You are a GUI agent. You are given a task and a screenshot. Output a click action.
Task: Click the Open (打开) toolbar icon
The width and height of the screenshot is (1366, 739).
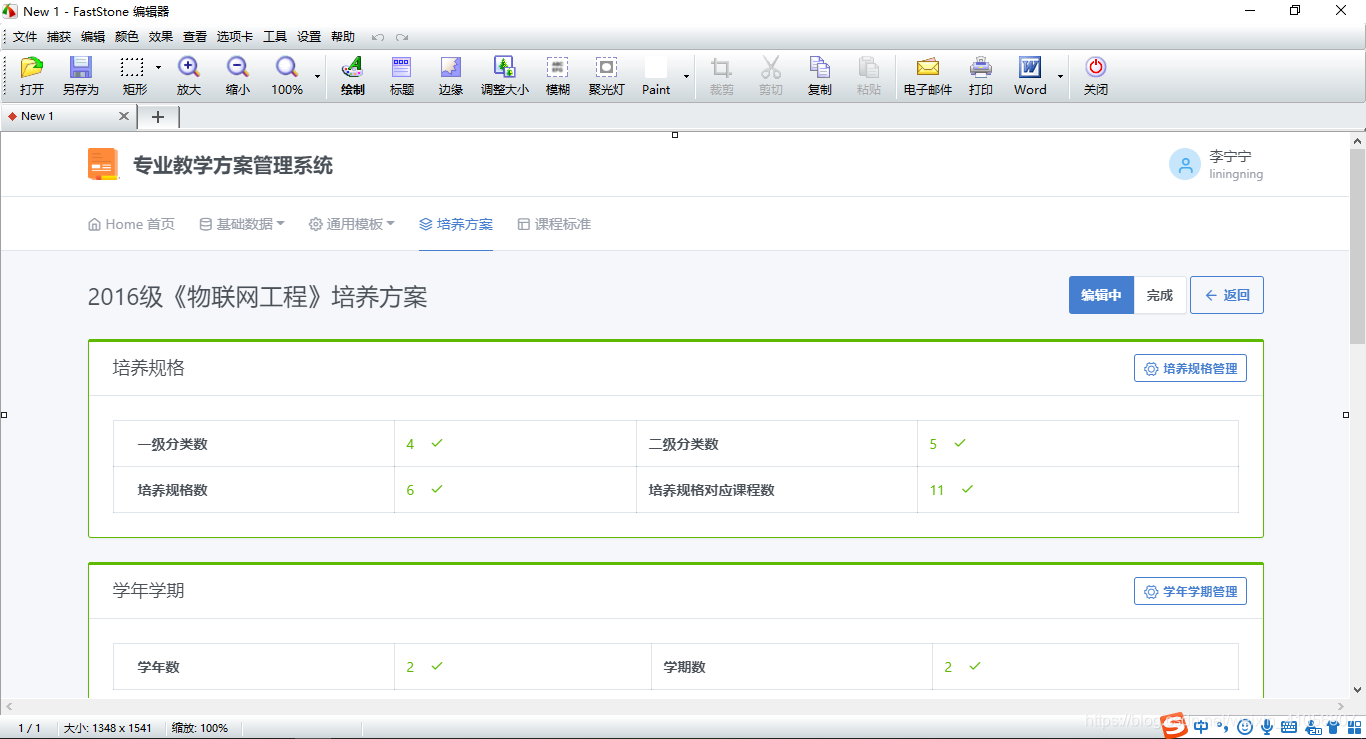(x=32, y=76)
